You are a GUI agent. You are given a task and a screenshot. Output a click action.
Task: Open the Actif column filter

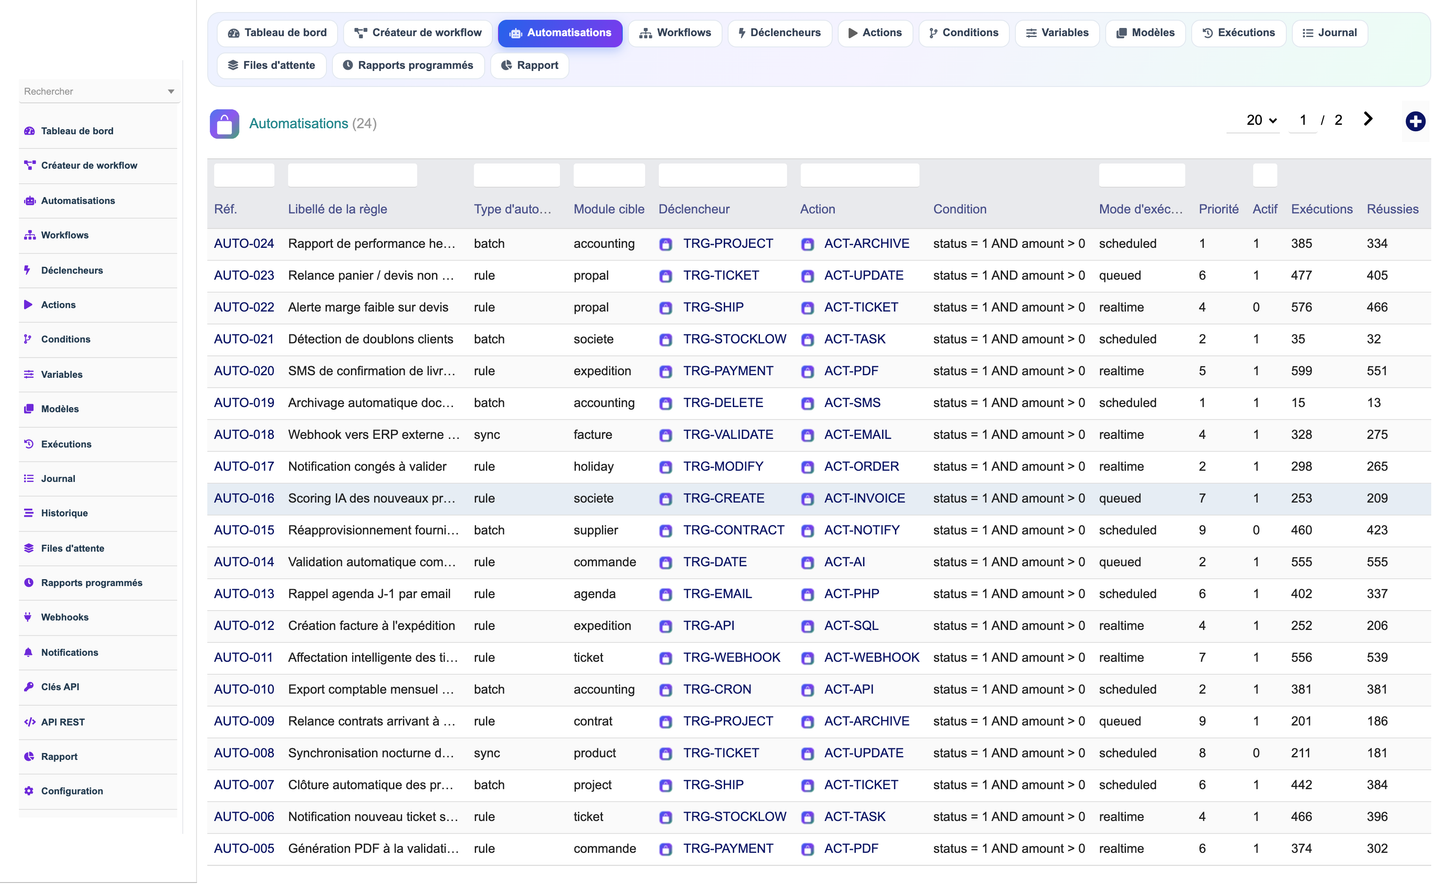[x=1265, y=175]
